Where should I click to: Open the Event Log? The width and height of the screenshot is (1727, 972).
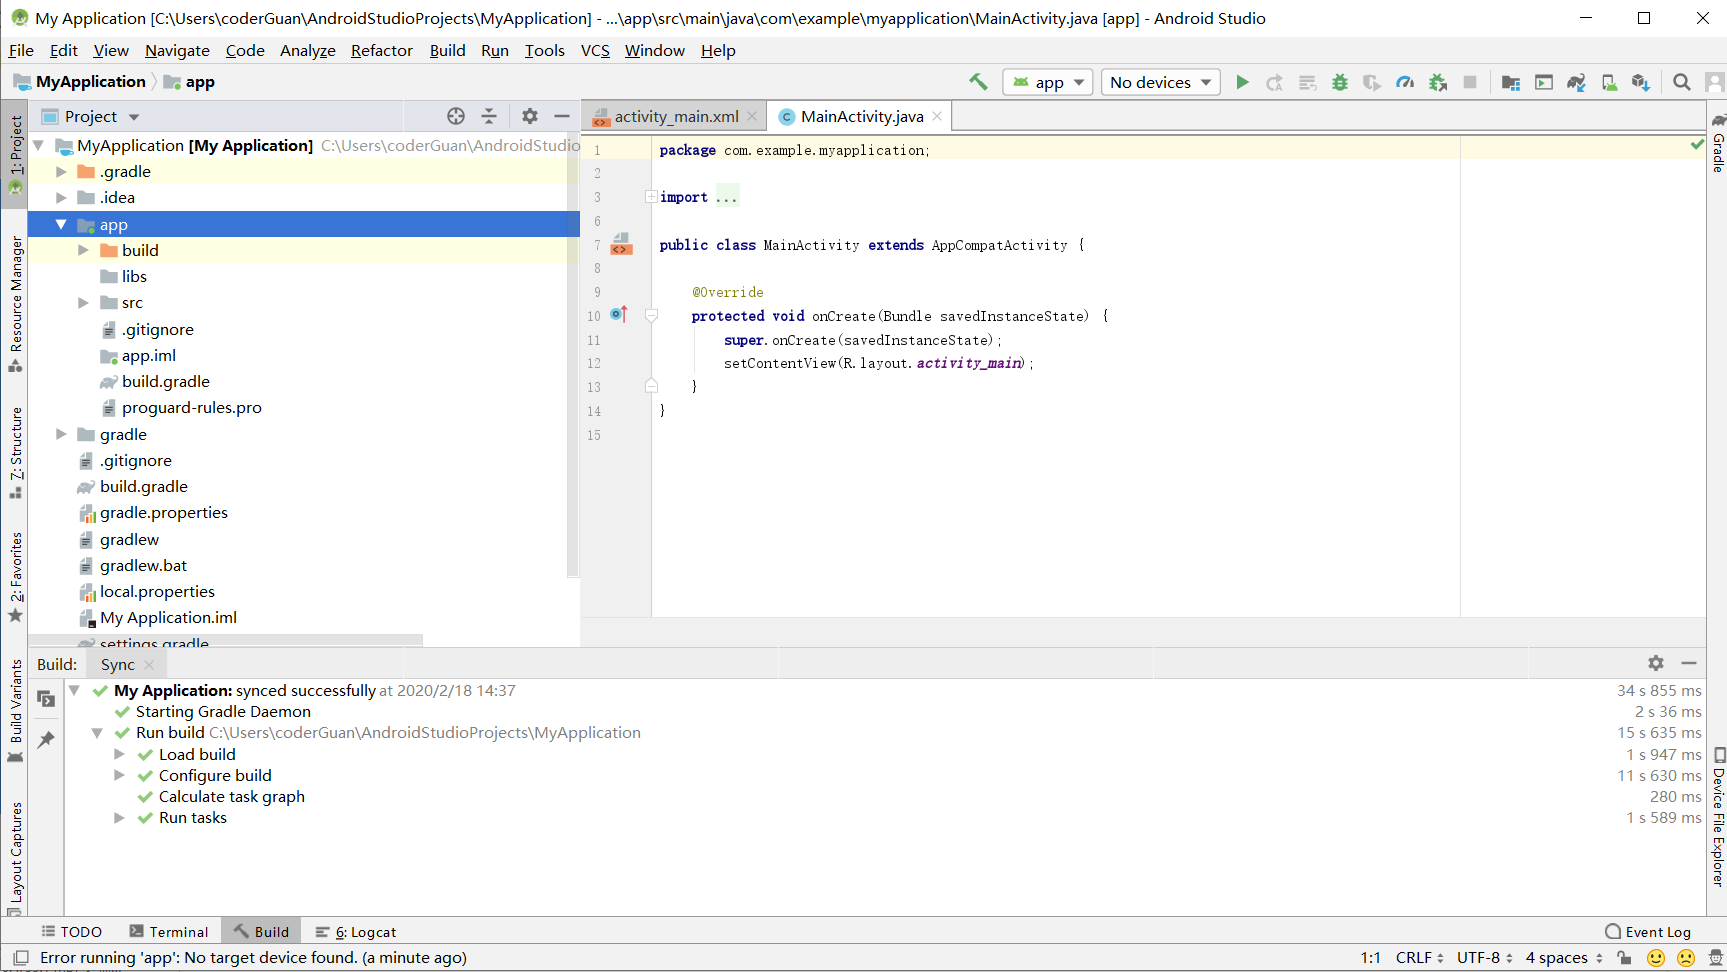point(1648,931)
